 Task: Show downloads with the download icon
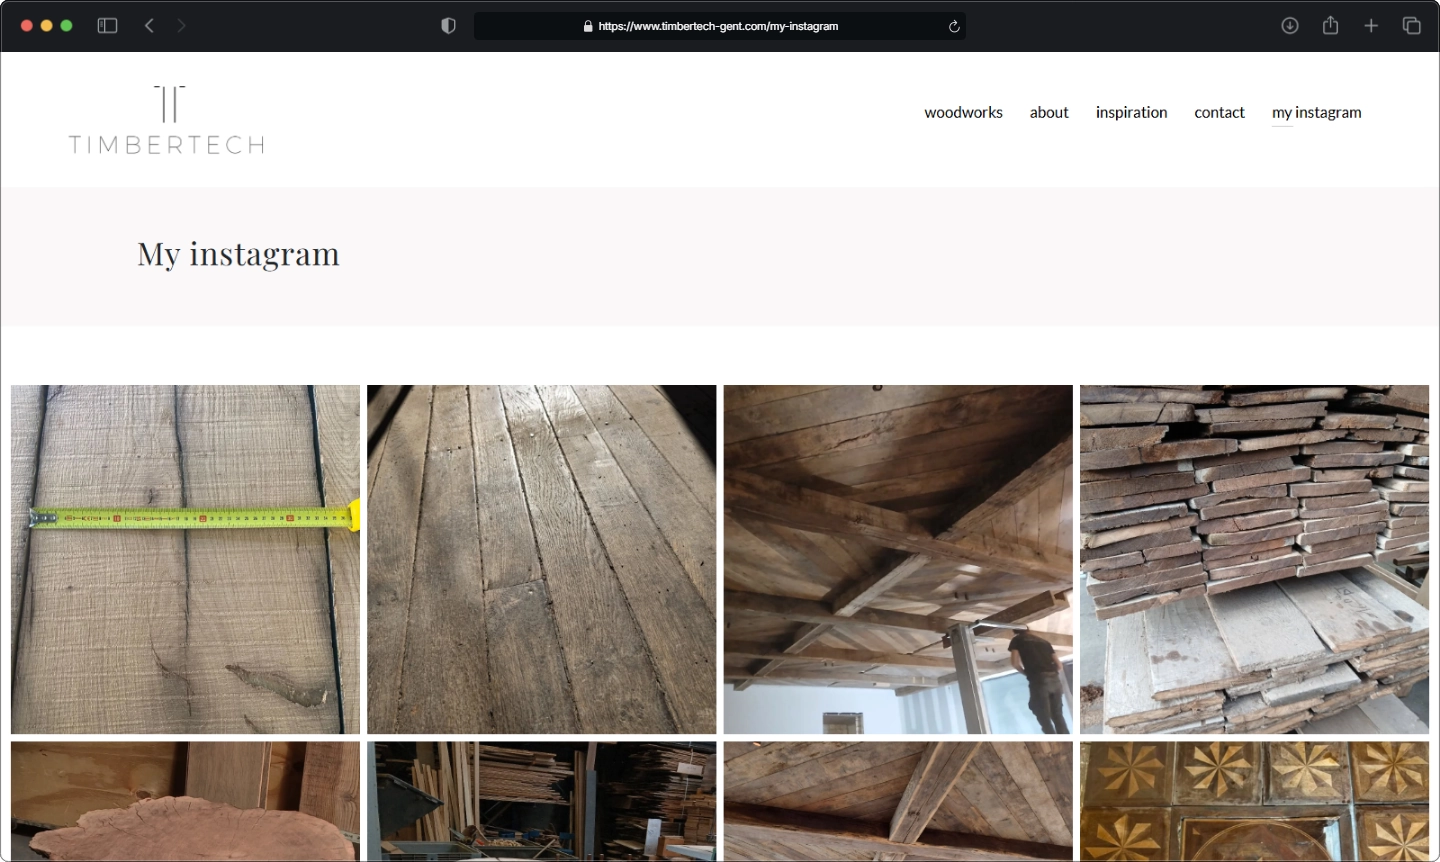tap(1290, 26)
